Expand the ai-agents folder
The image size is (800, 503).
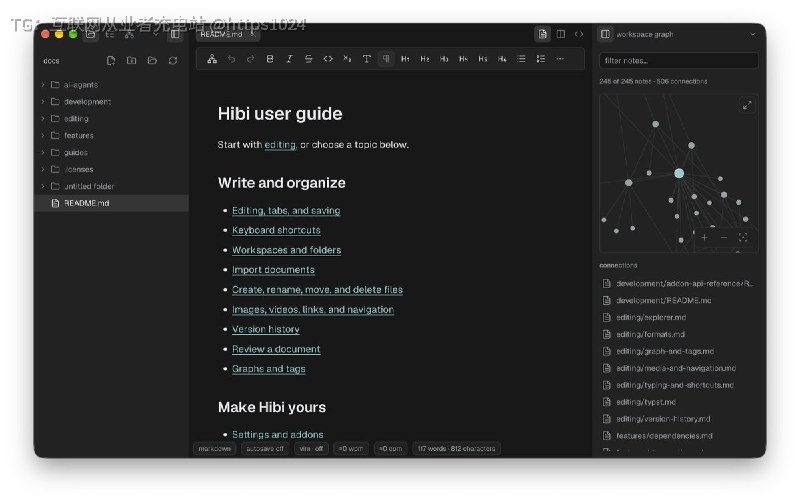pos(111,85)
